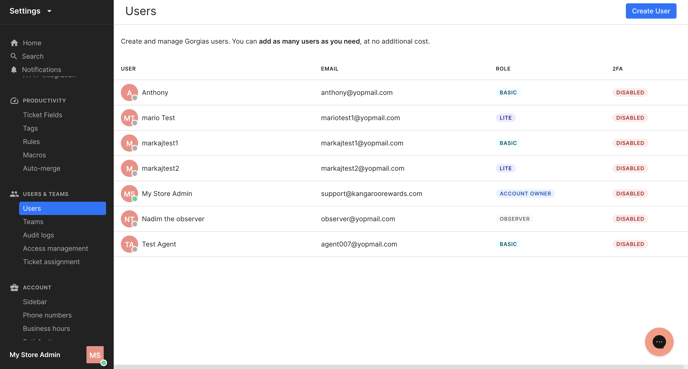Click the Users & Teams people icon
The image size is (688, 369).
point(14,194)
